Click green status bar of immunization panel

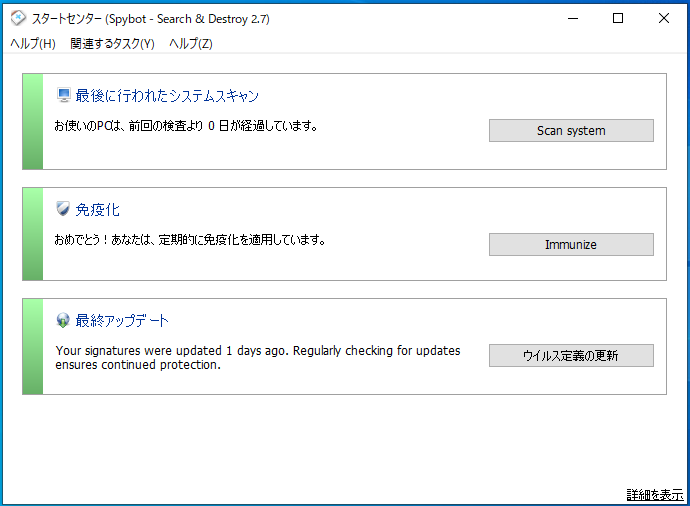pos(33,234)
